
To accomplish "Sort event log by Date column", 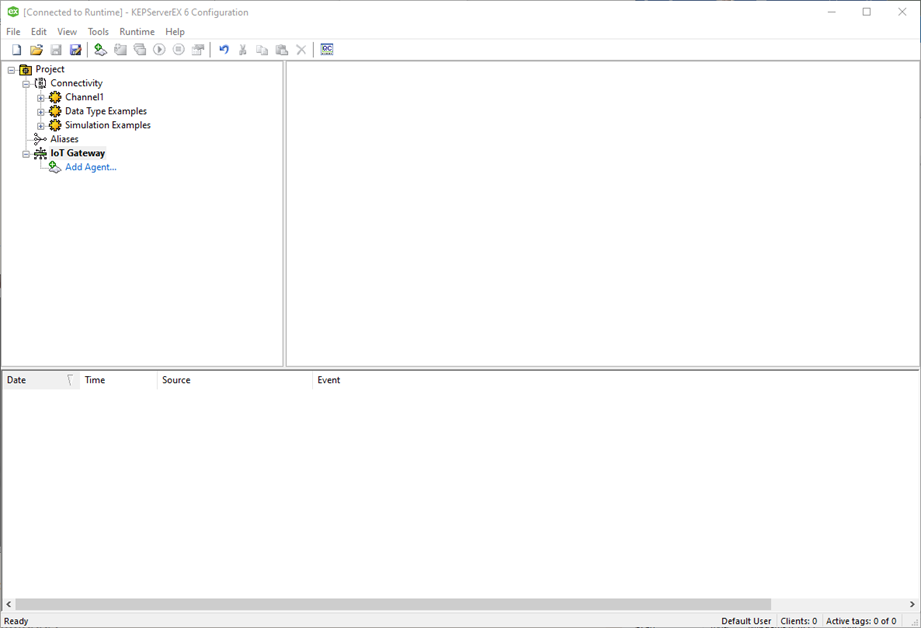I will pyautogui.click(x=41, y=380).
